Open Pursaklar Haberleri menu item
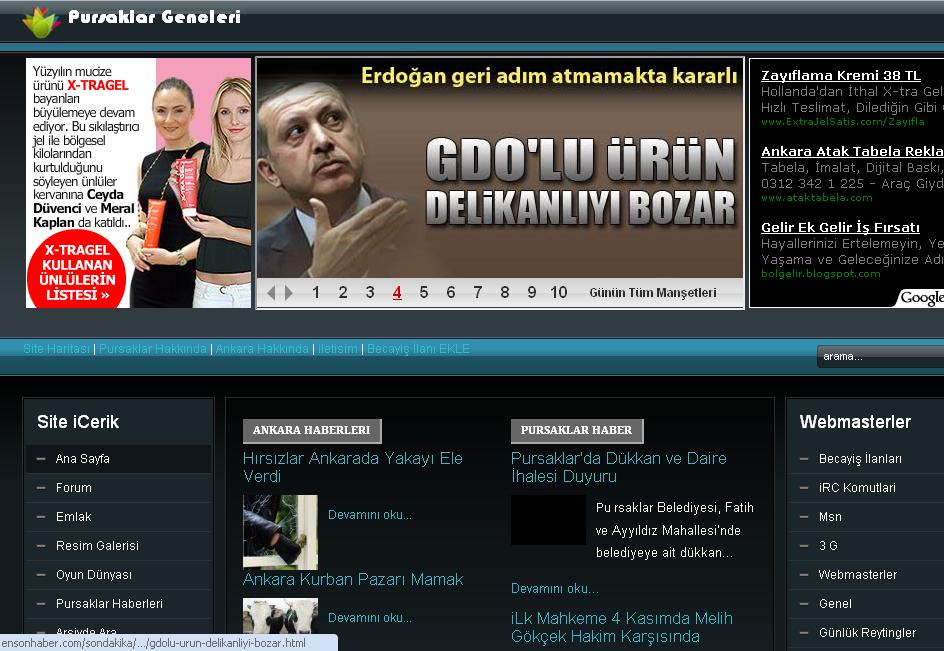 point(119,603)
